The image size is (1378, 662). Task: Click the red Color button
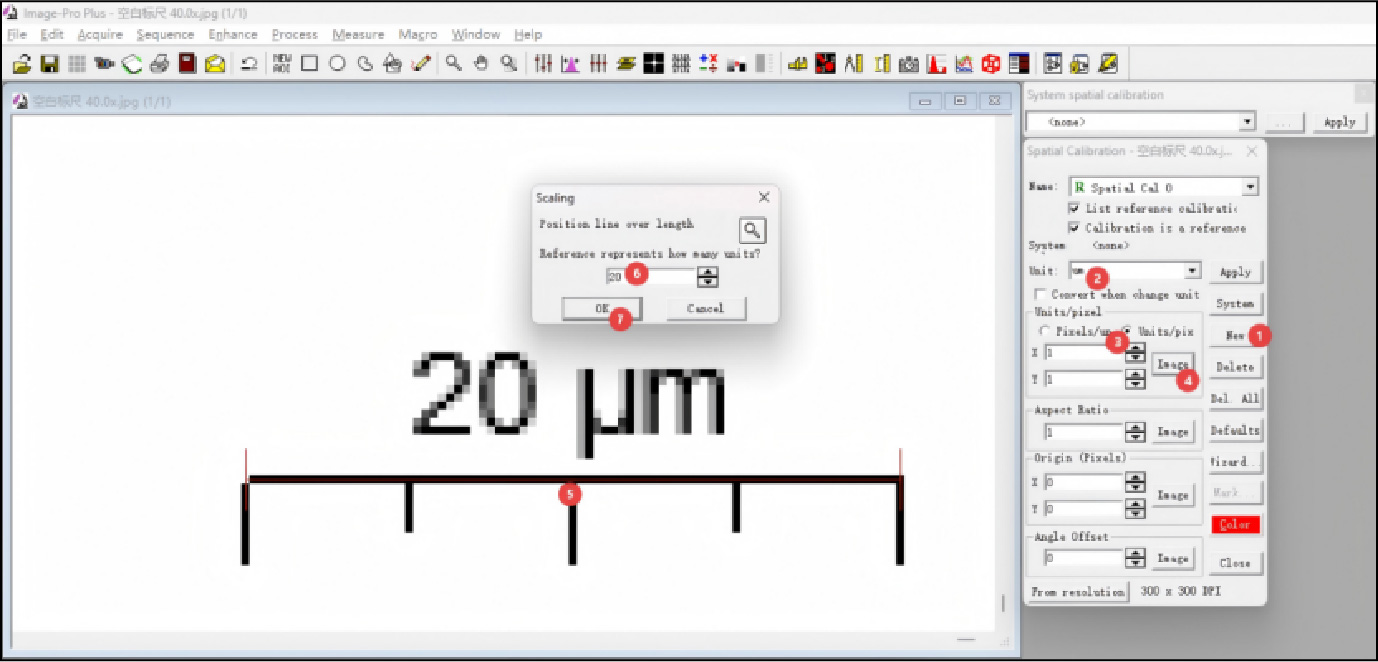(1235, 525)
